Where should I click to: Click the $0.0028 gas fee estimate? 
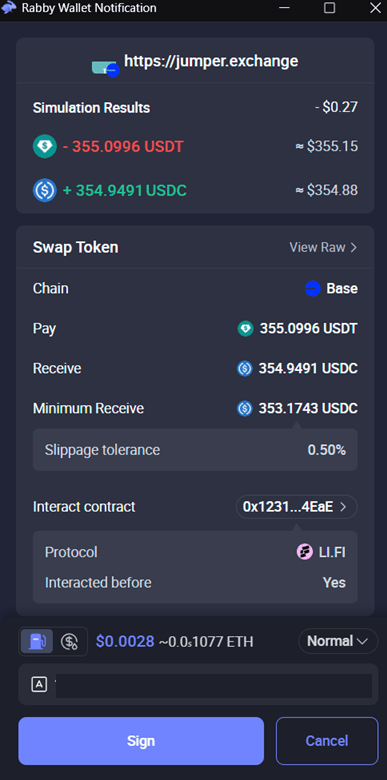click(x=125, y=642)
